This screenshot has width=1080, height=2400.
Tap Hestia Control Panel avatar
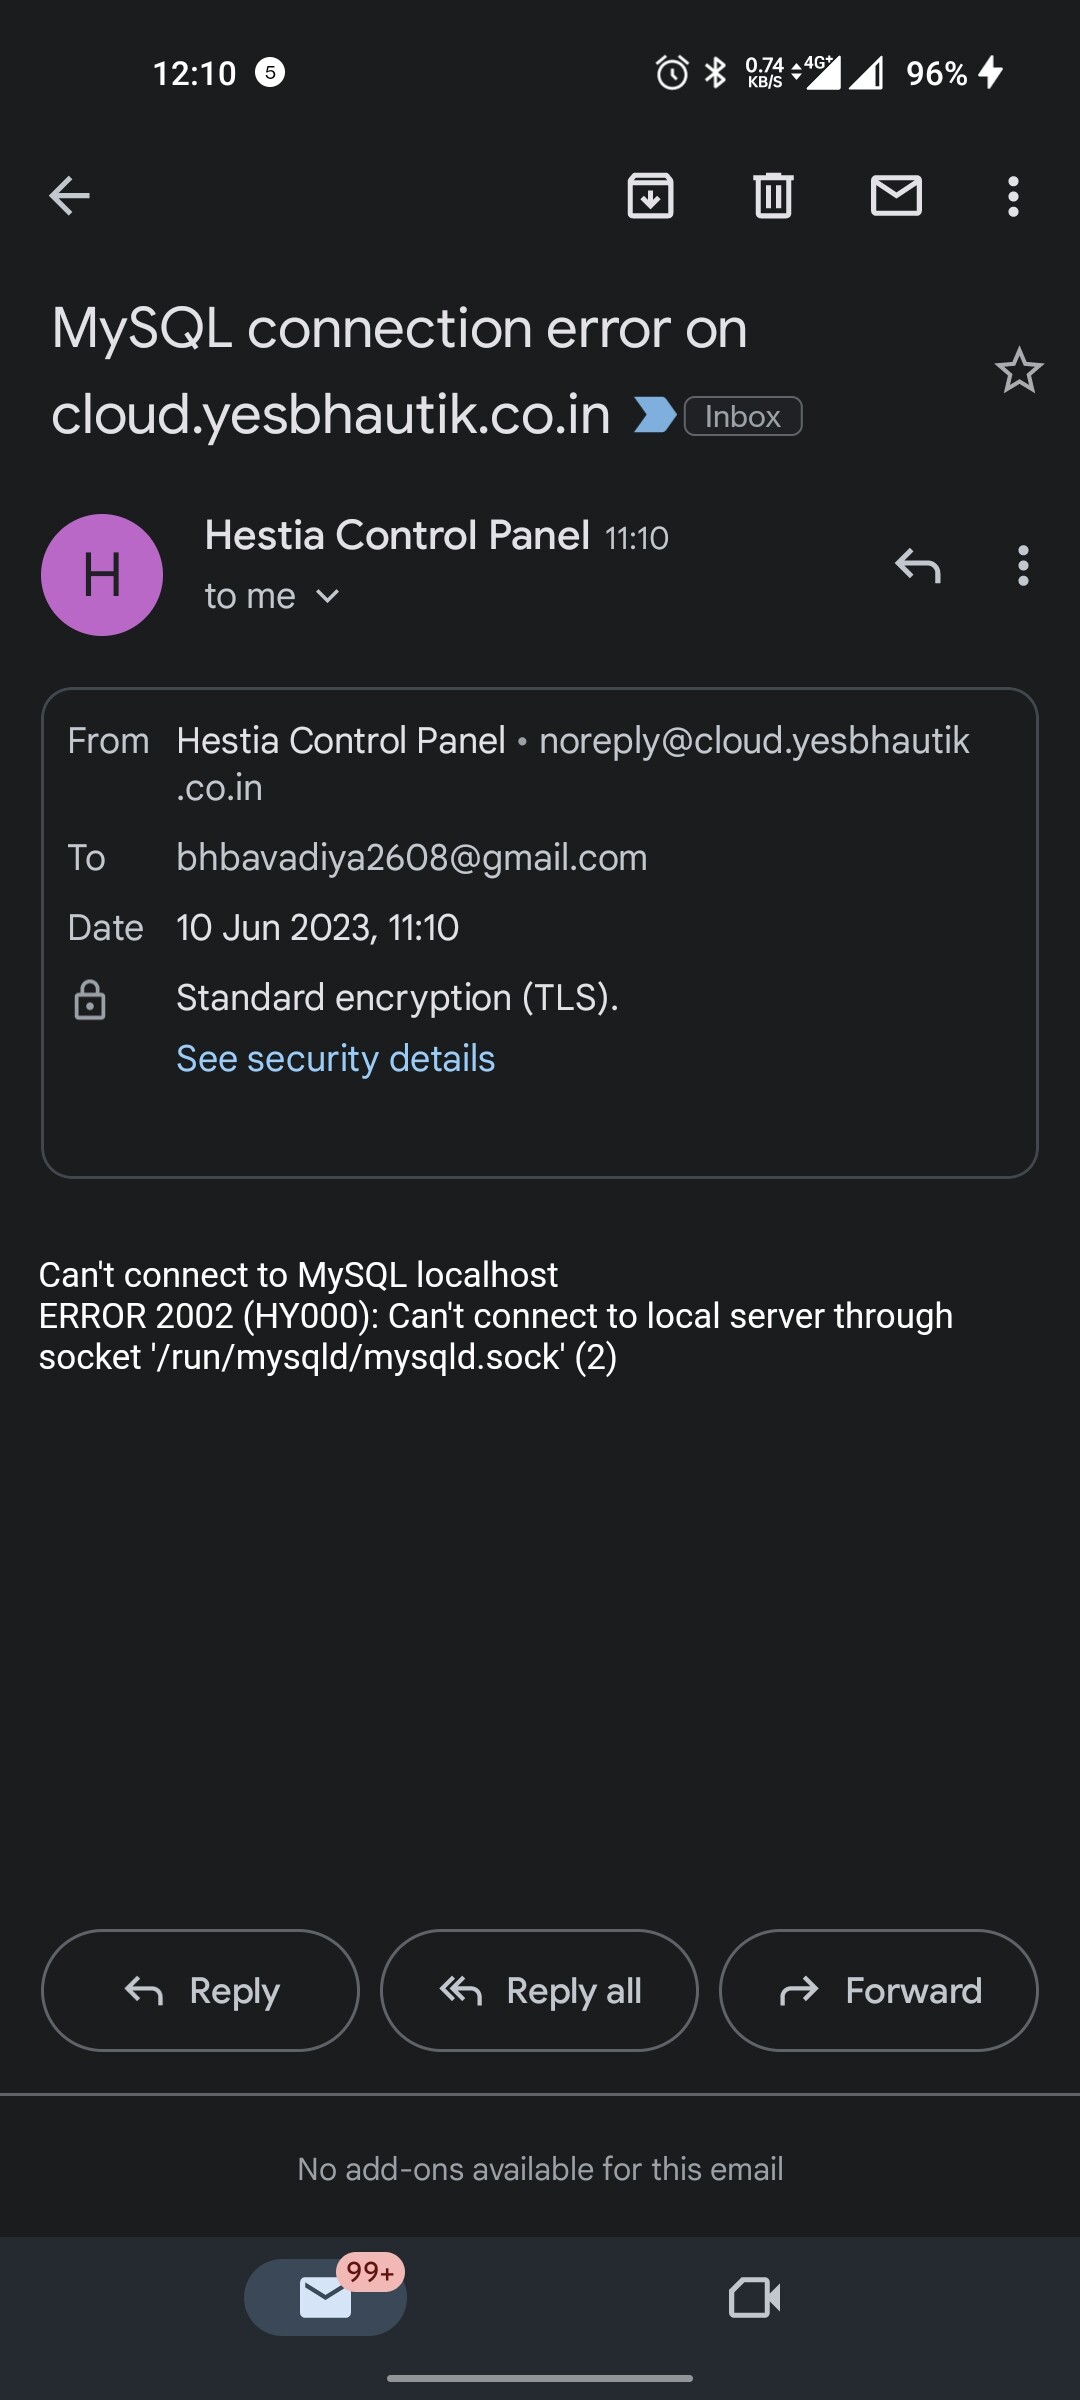click(x=102, y=575)
